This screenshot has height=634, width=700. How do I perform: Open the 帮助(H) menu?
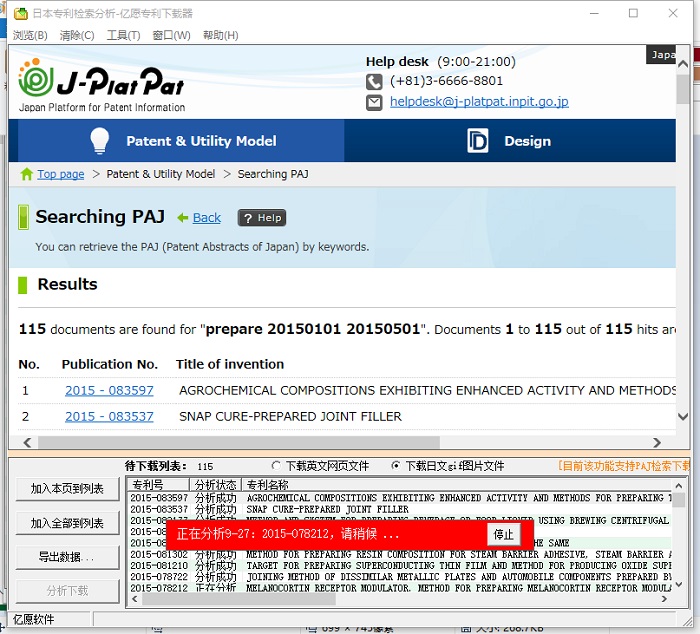(221, 35)
